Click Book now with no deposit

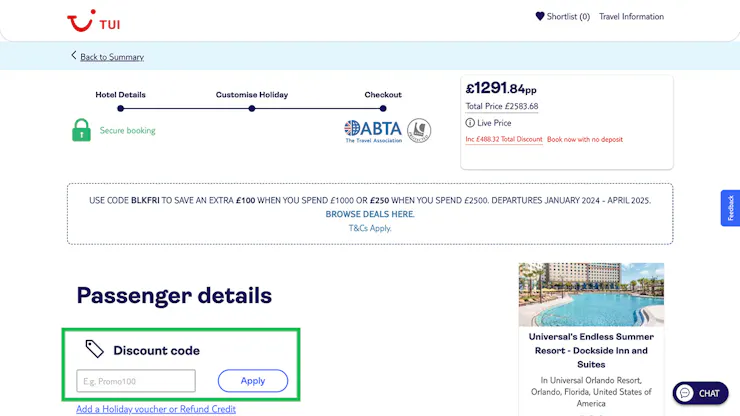(585, 139)
